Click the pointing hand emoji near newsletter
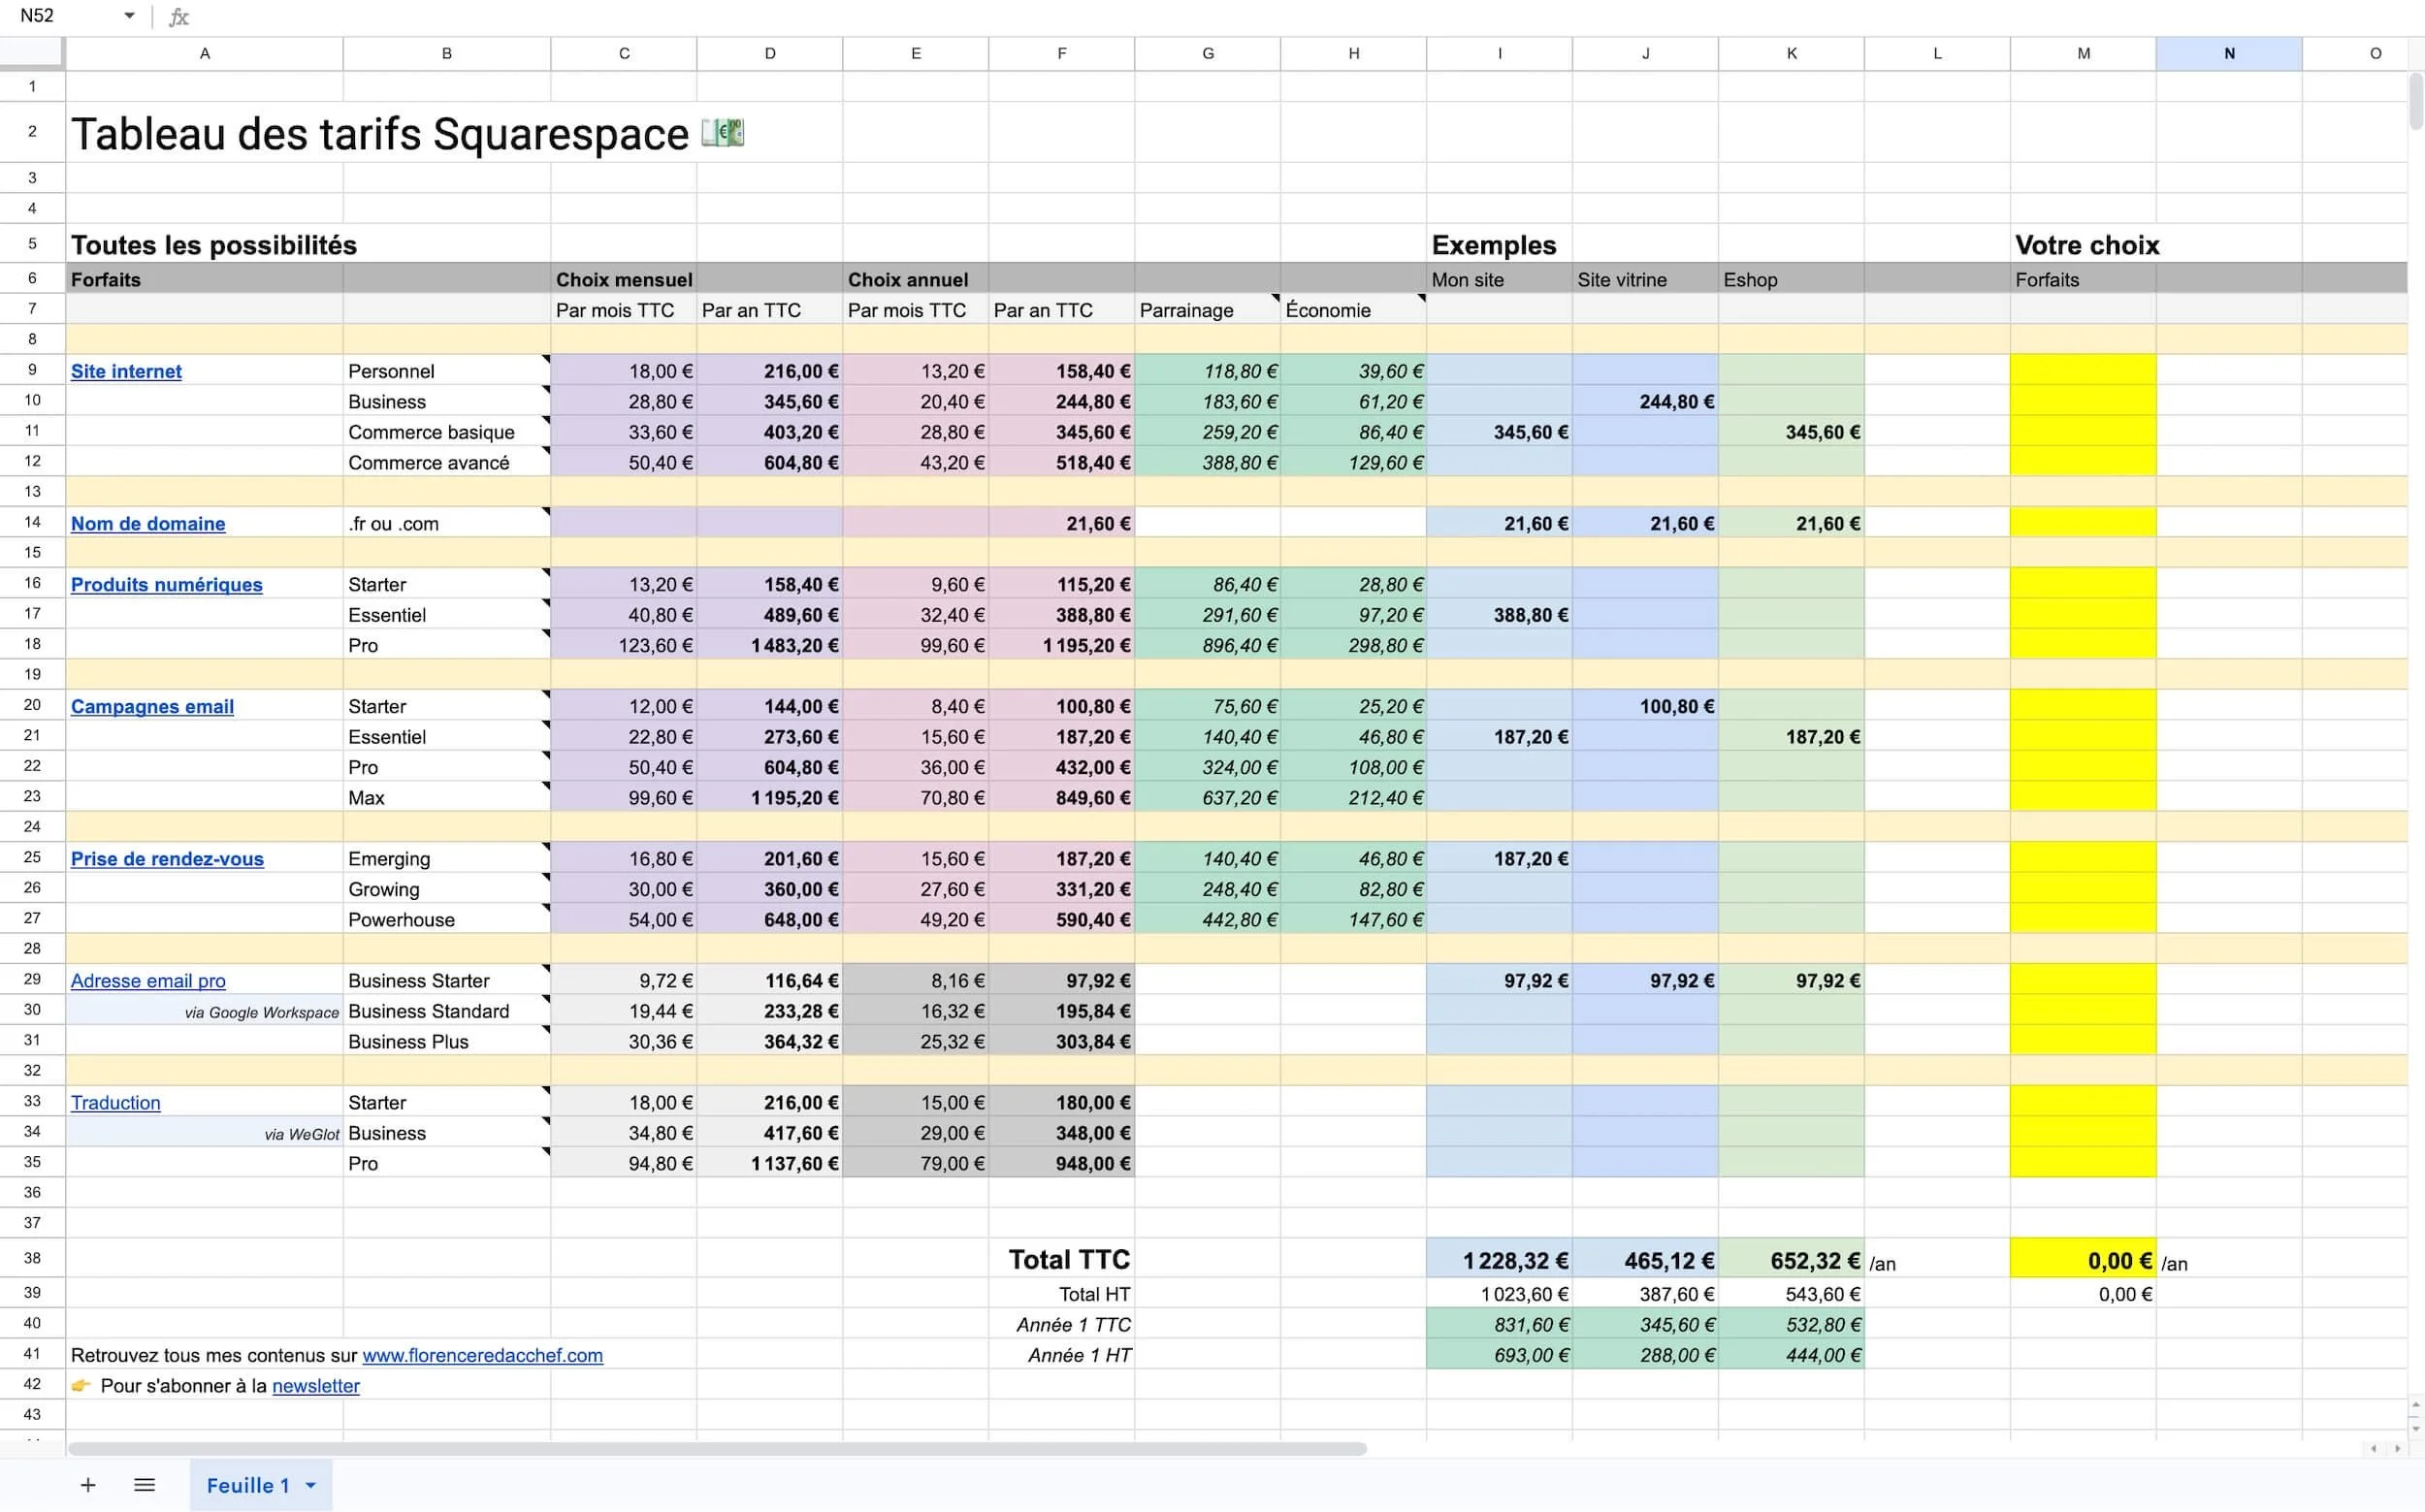The width and height of the screenshot is (2425, 1512). [x=81, y=1386]
